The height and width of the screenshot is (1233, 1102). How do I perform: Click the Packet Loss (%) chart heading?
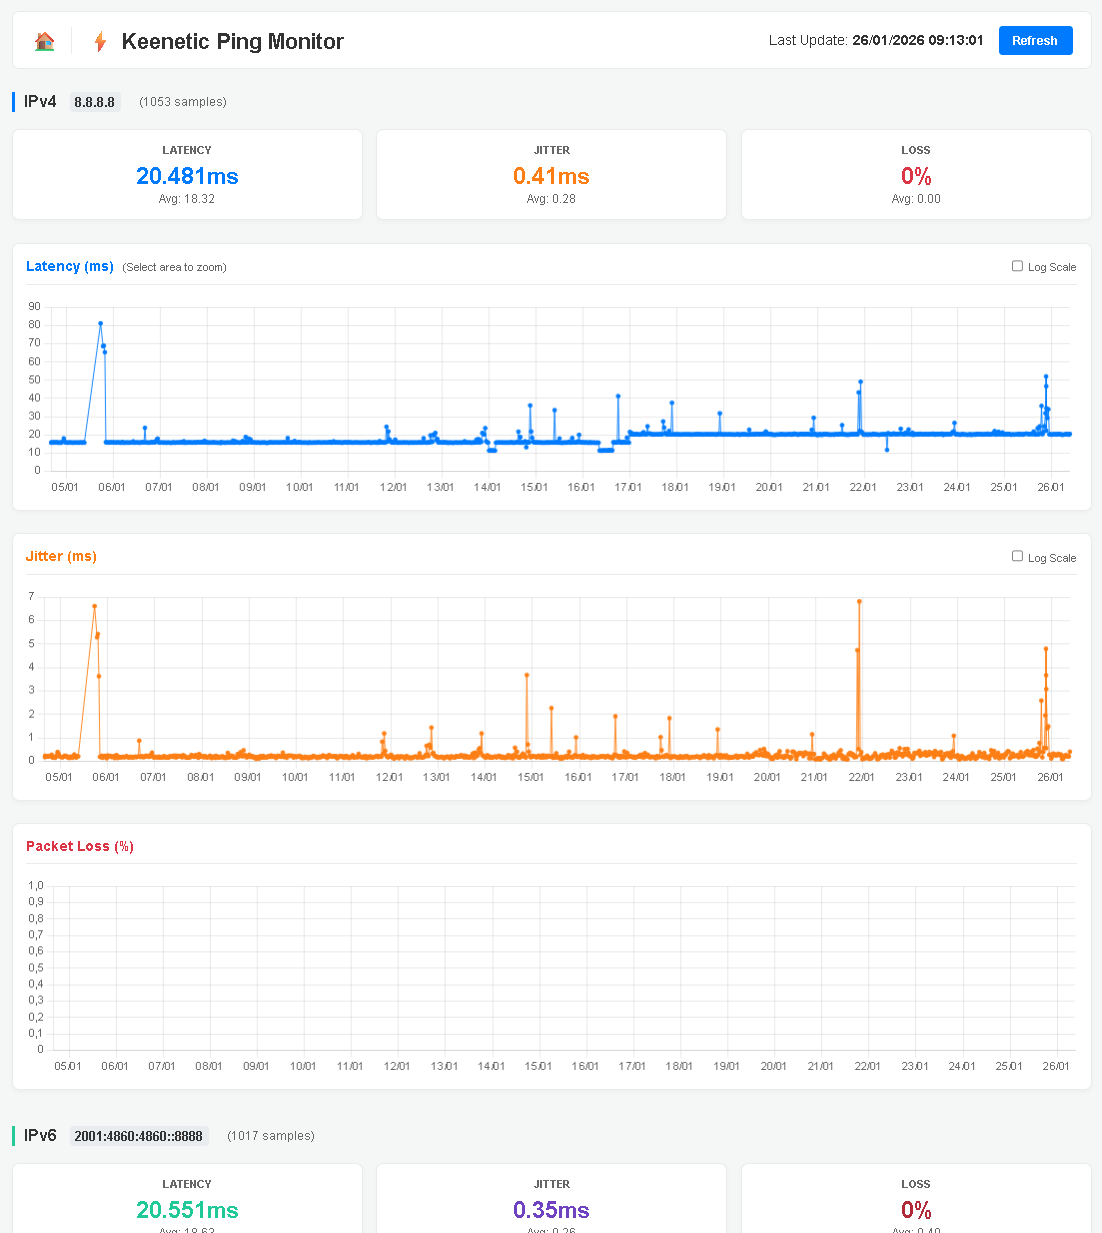click(80, 846)
